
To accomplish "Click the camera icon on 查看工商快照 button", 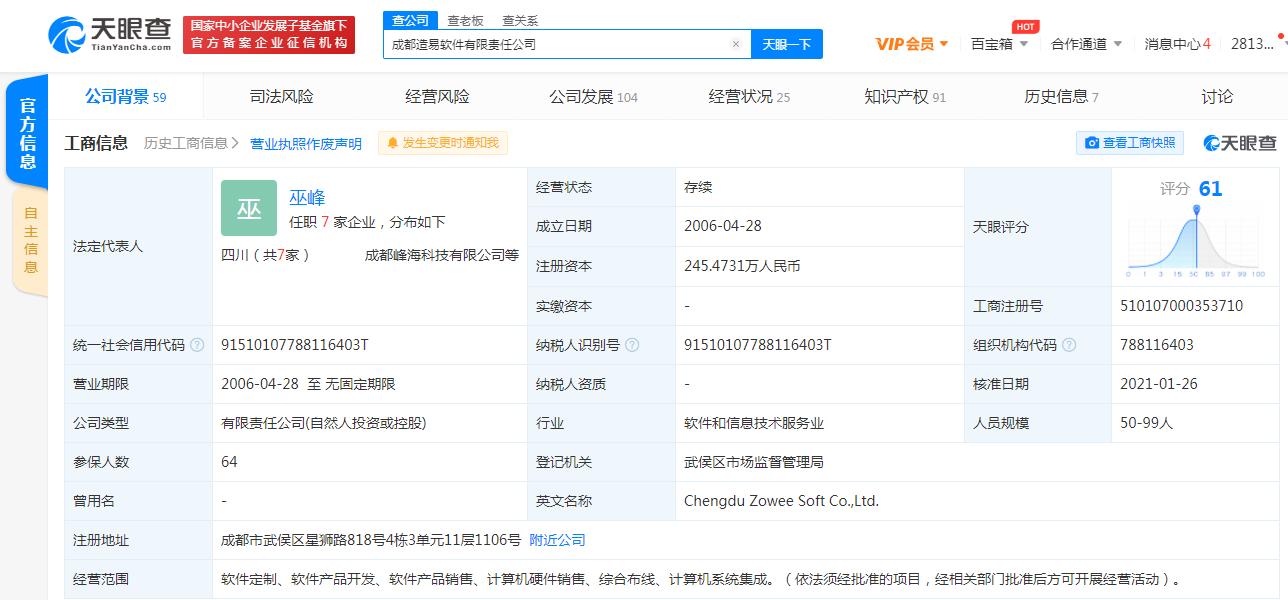I will click(x=1093, y=142).
